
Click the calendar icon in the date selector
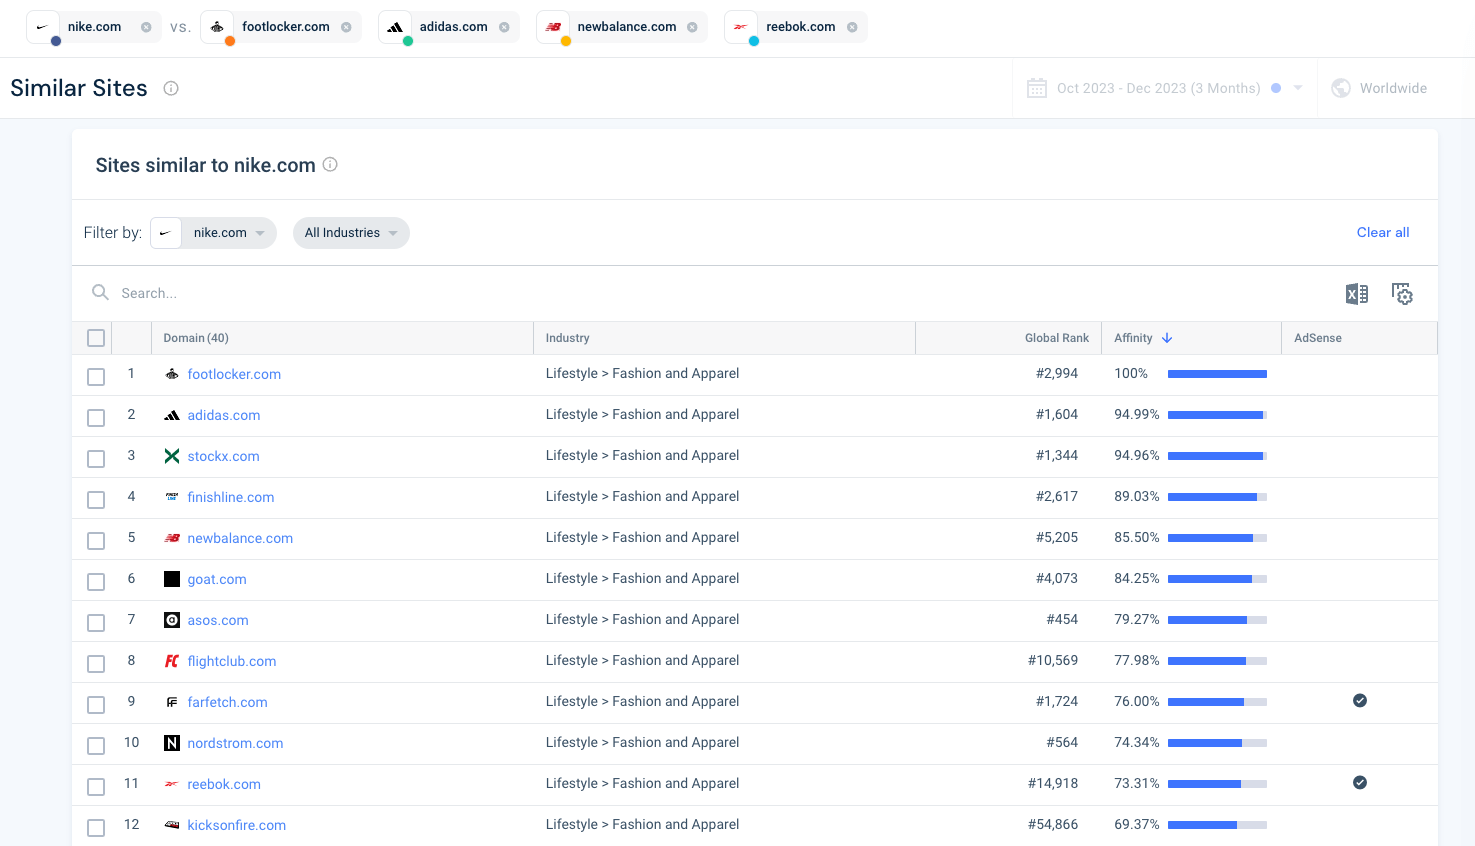point(1036,87)
